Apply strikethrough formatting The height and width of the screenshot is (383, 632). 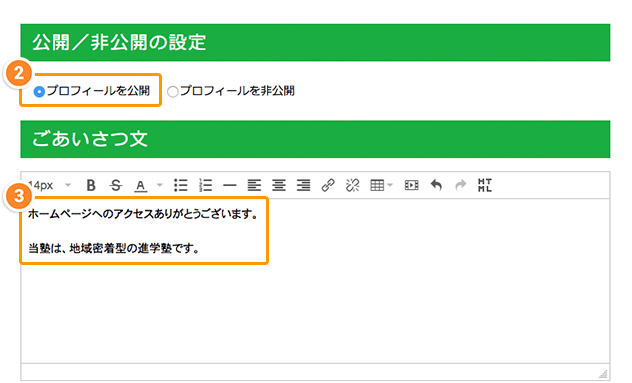tap(116, 185)
